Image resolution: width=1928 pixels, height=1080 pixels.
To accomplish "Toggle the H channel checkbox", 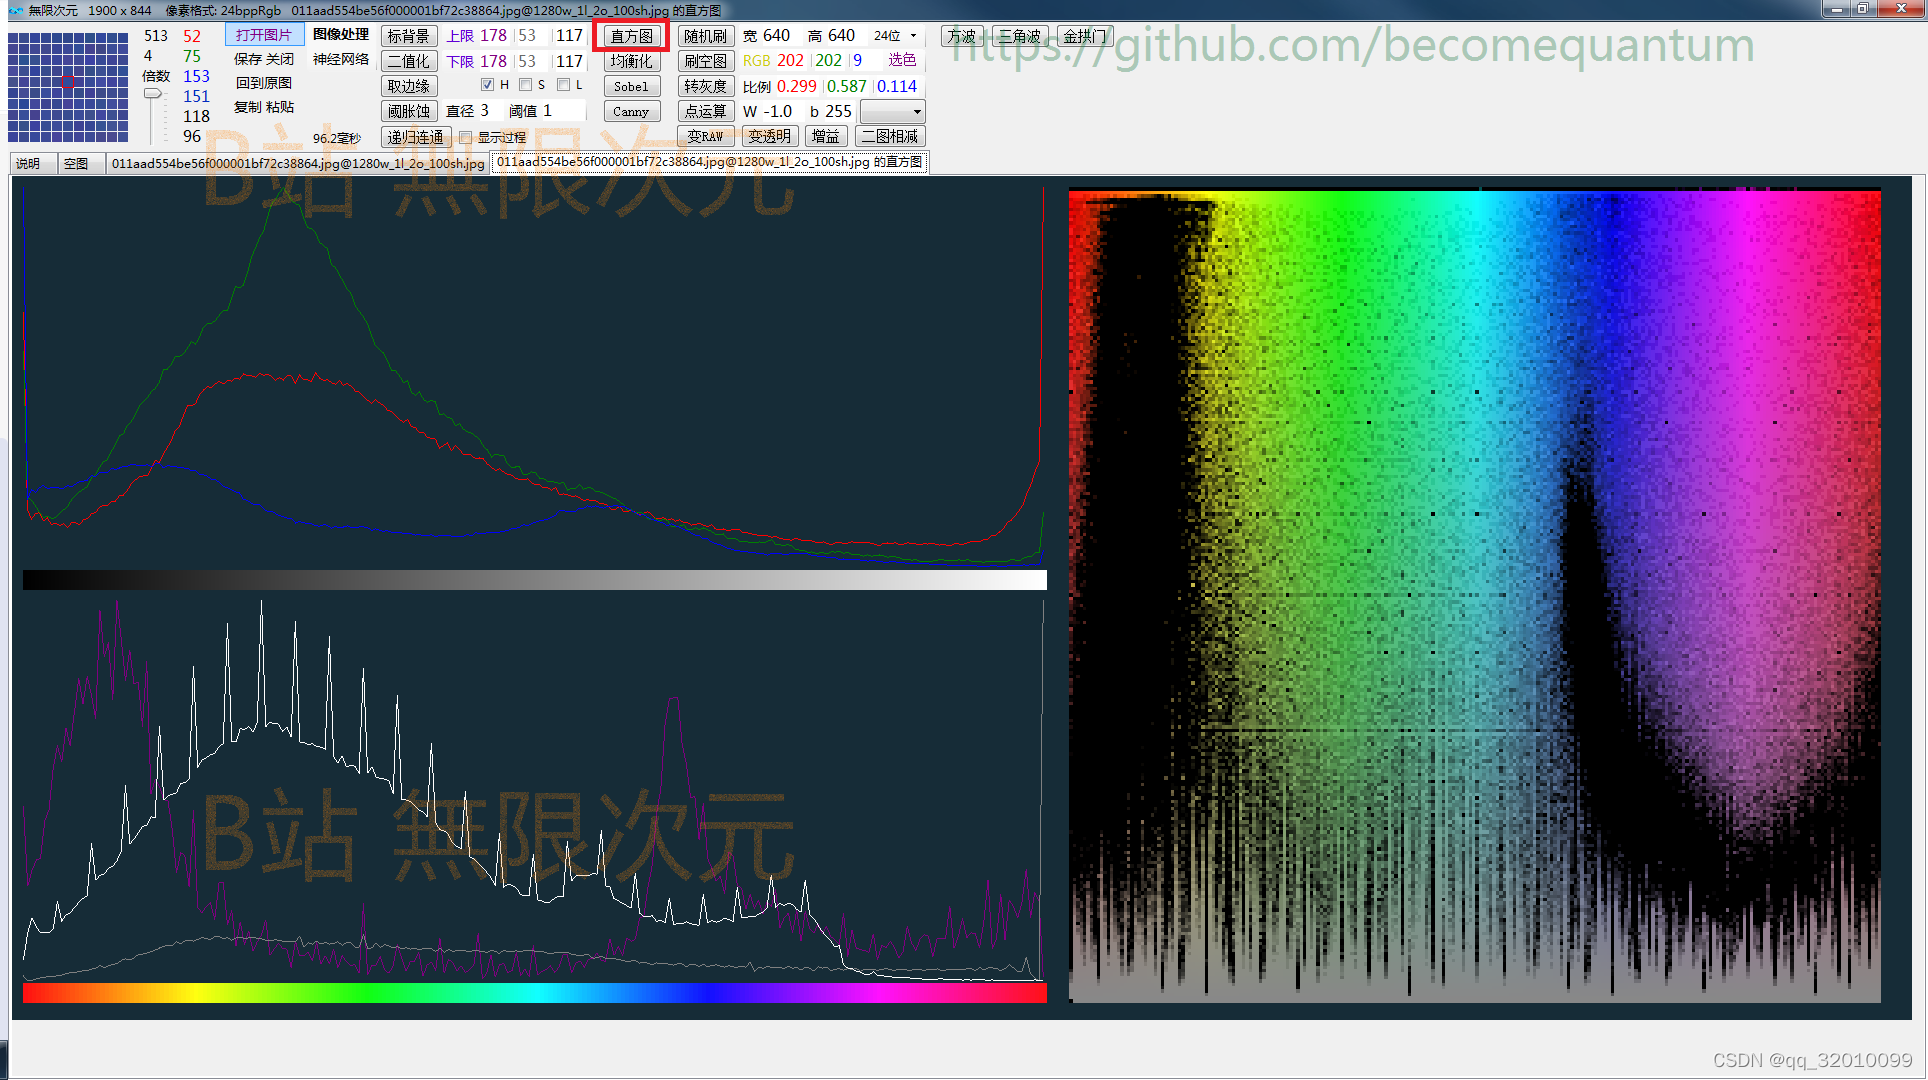I will (487, 85).
